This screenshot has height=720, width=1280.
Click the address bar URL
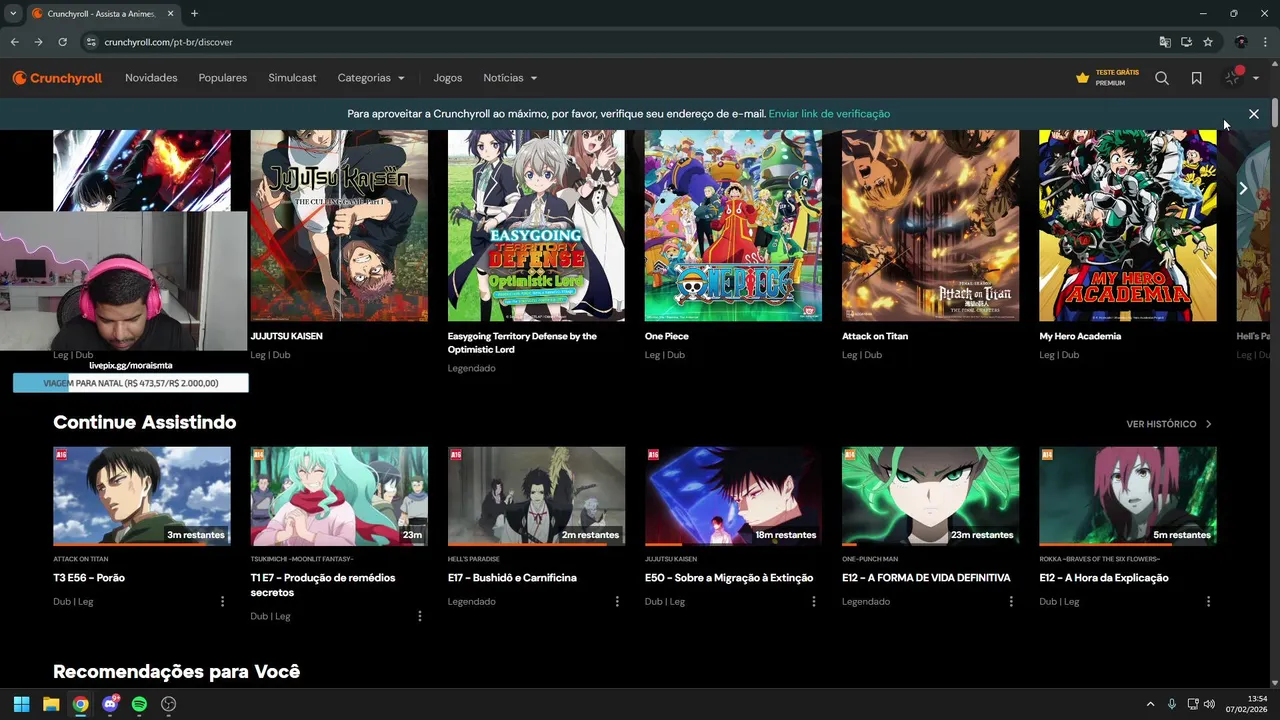point(168,42)
